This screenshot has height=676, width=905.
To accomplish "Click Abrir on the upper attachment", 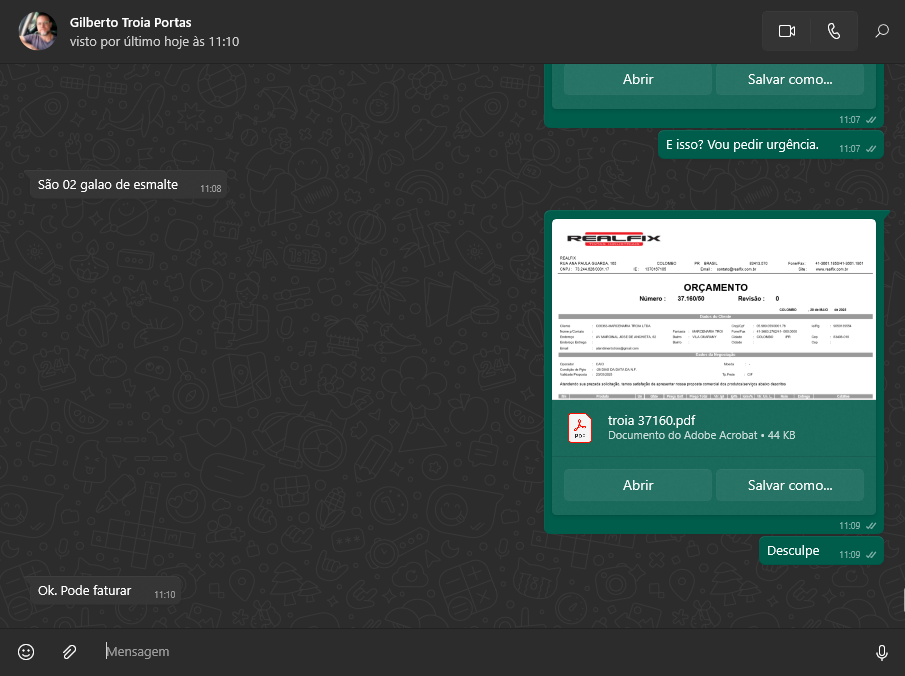I will tap(638, 80).
